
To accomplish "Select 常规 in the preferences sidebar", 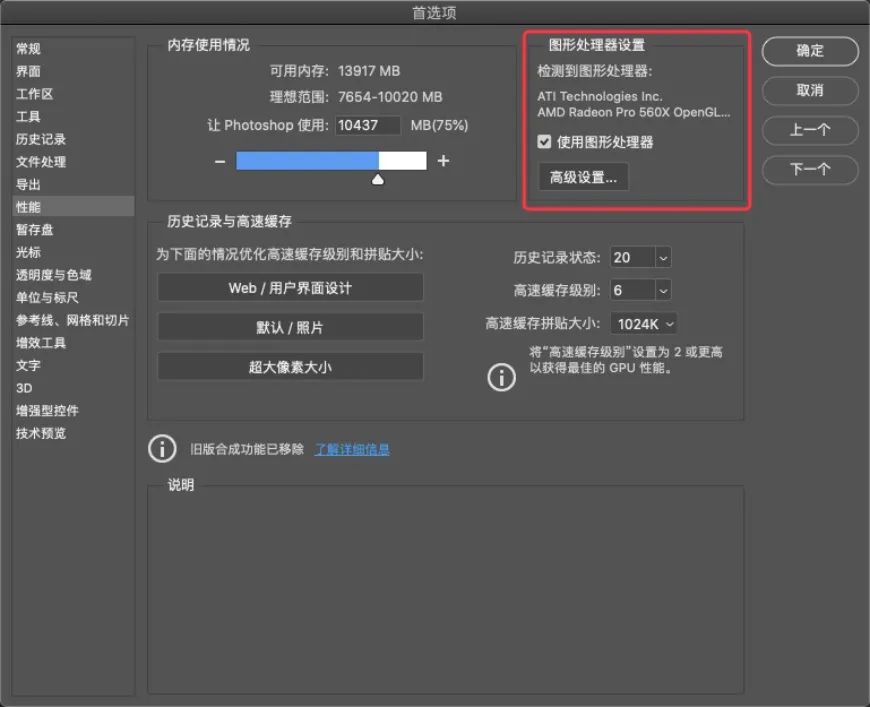I will click(x=73, y=49).
